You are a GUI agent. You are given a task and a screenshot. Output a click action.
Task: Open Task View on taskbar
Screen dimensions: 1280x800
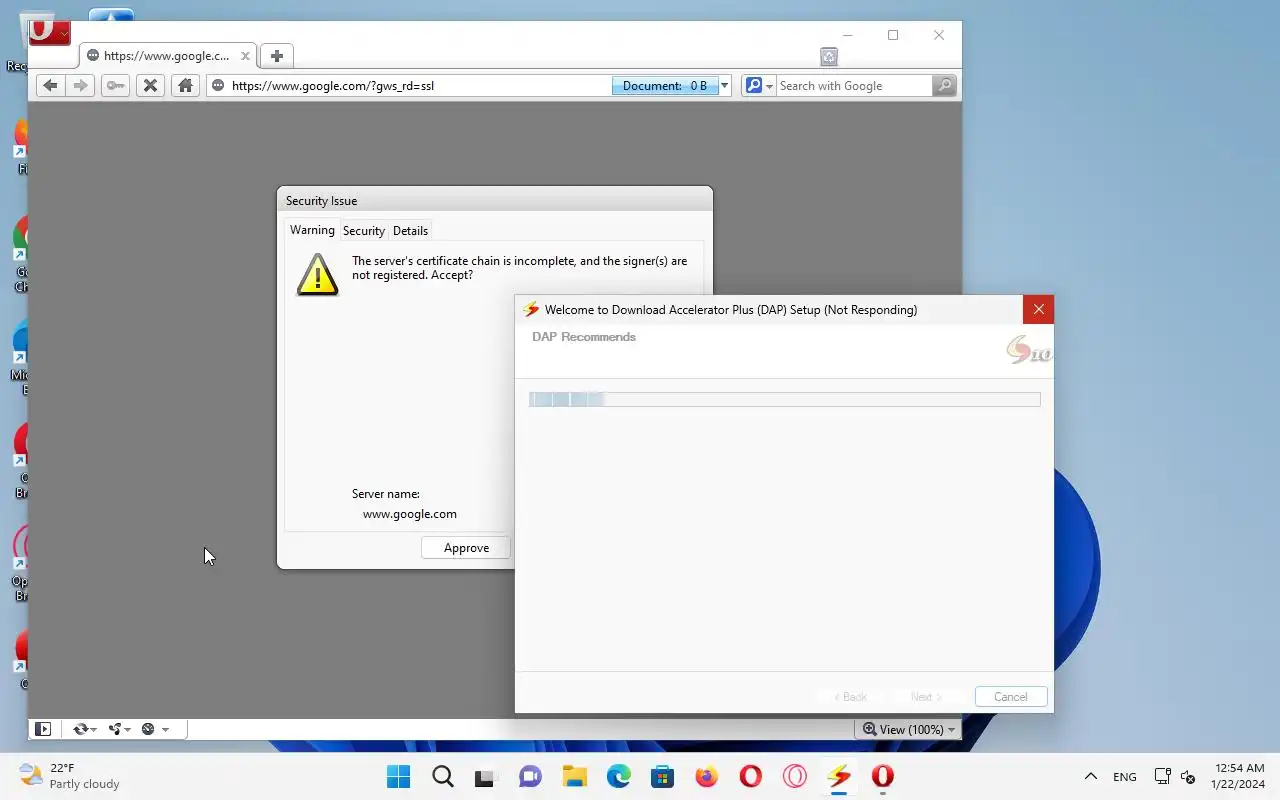[486, 777]
